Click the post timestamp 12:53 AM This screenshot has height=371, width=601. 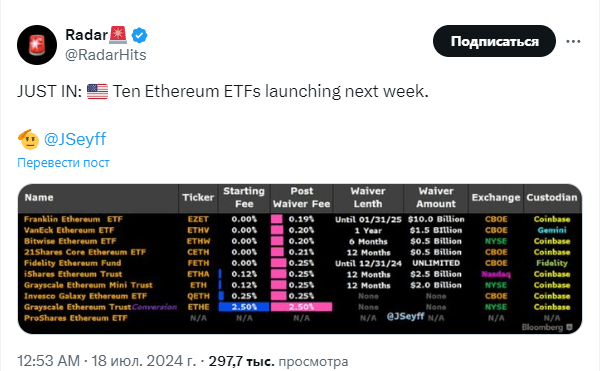click(x=49, y=361)
